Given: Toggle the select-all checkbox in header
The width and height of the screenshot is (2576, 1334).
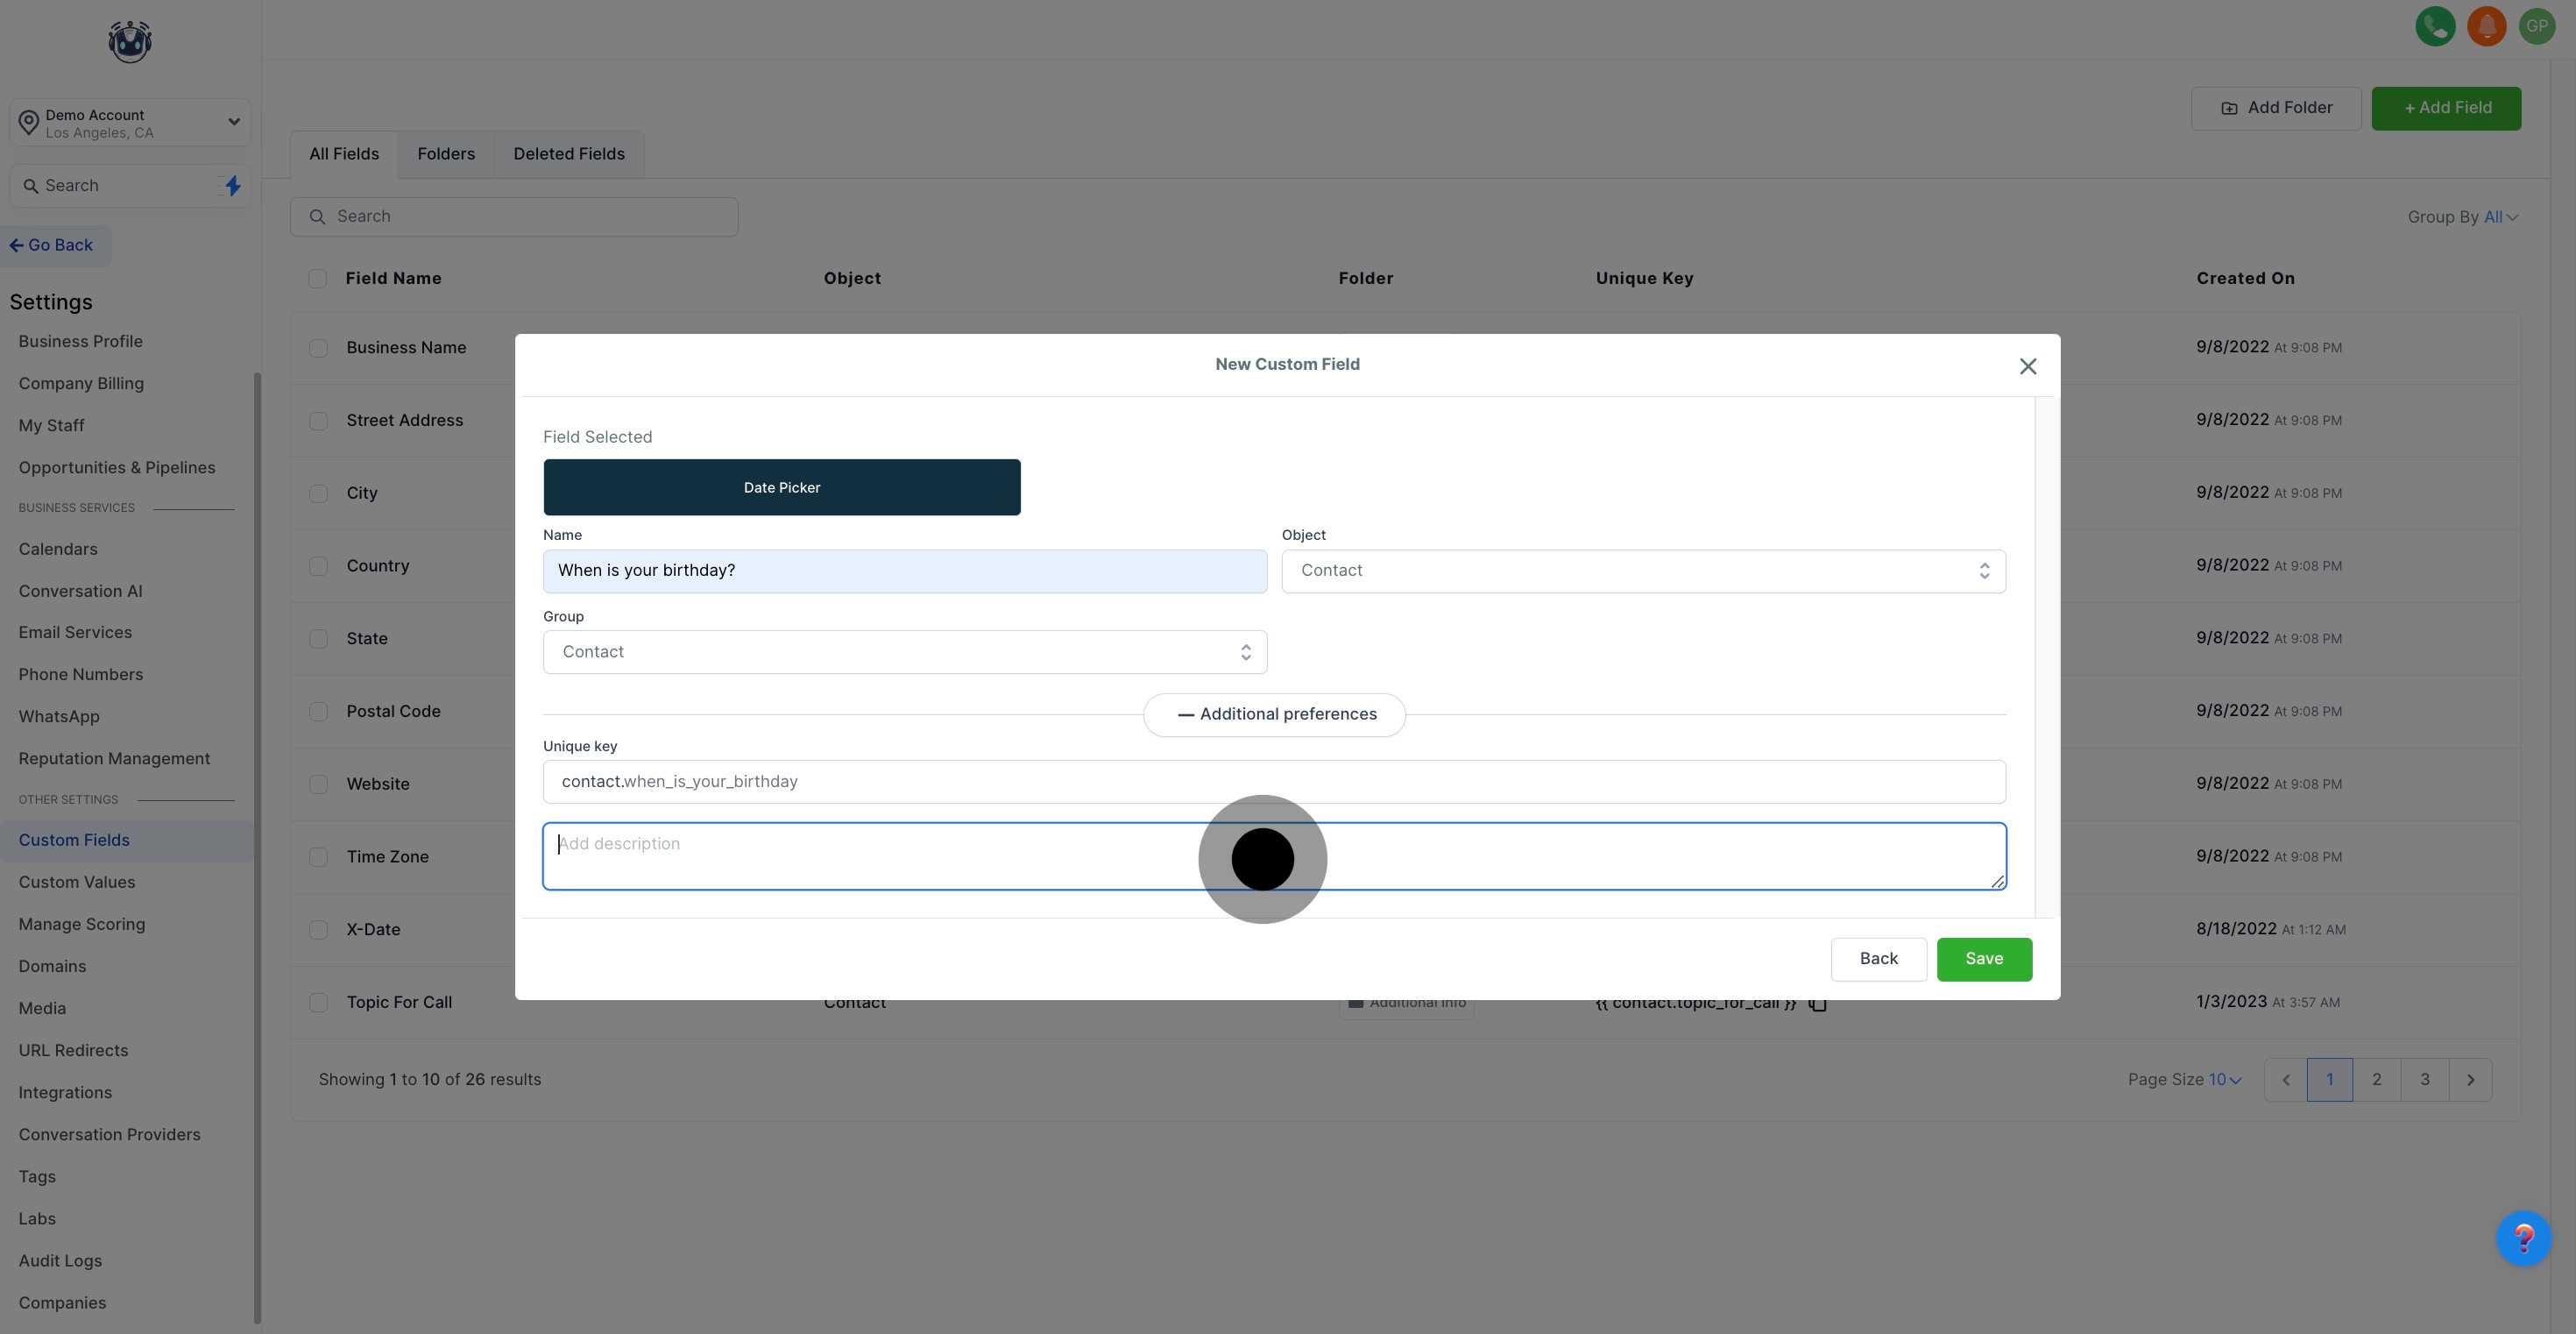Looking at the screenshot, I should point(318,279).
